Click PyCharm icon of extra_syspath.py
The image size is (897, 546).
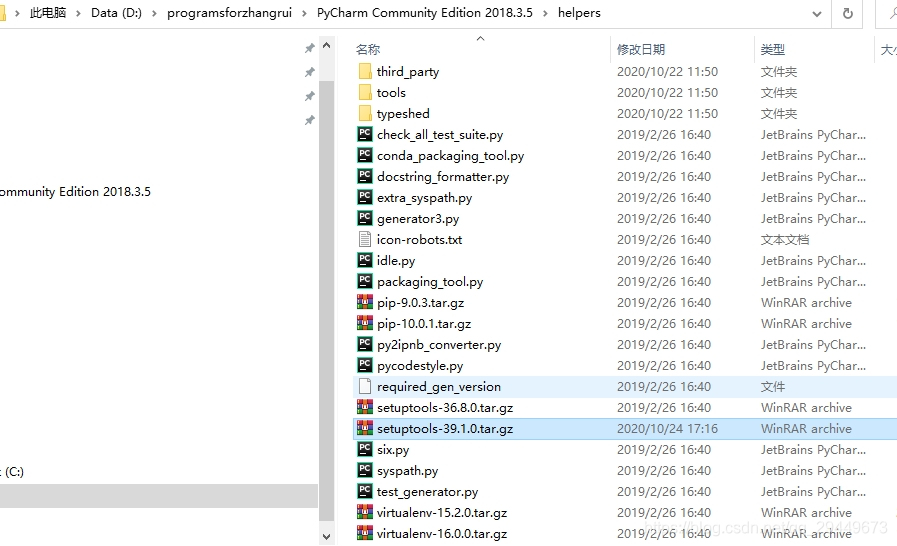pyautogui.click(x=365, y=197)
